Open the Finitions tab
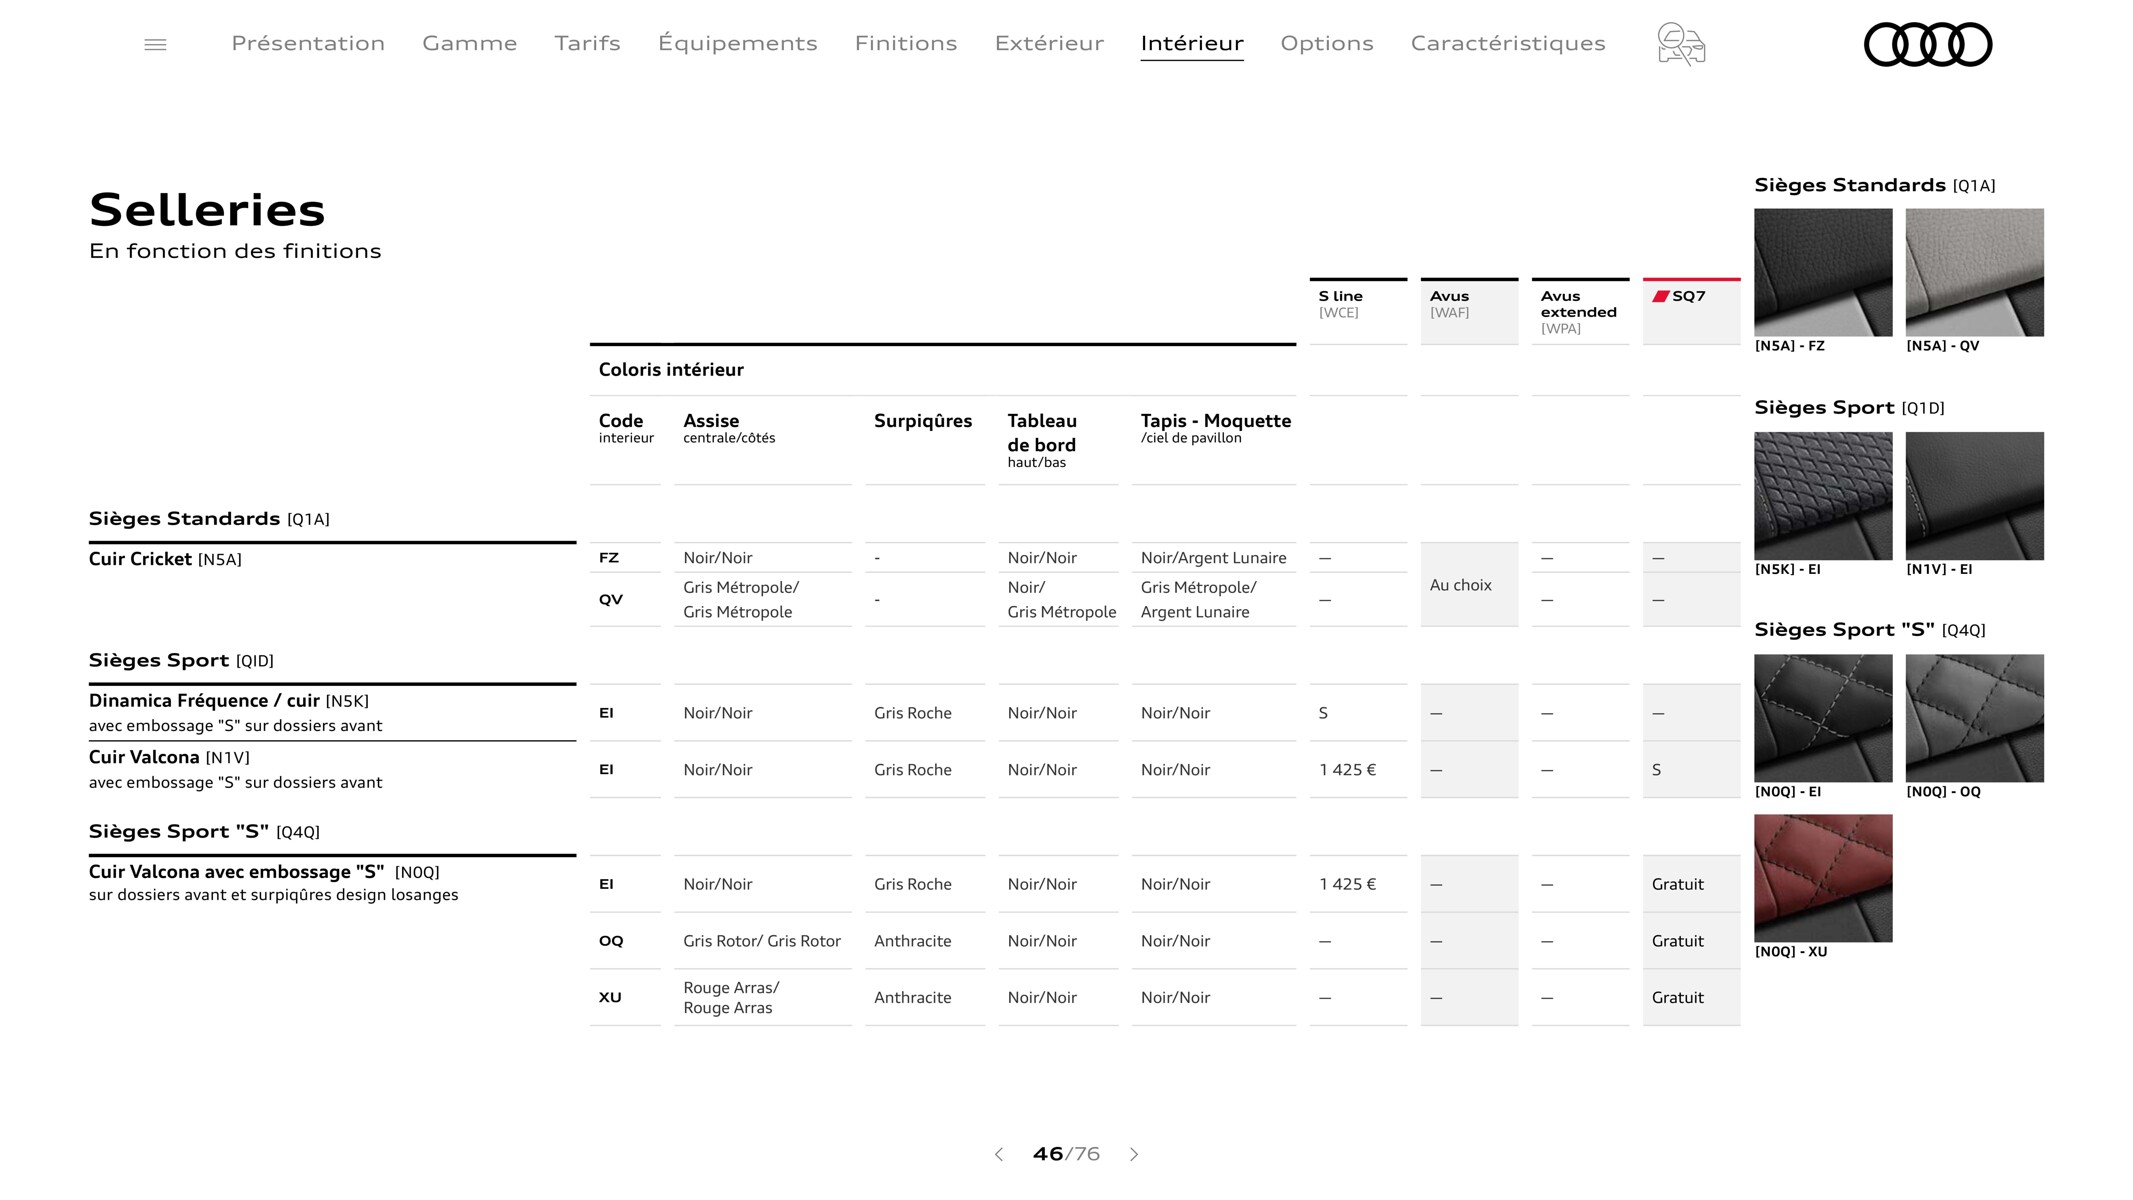The width and height of the screenshot is (2133, 1200). pyautogui.click(x=906, y=43)
